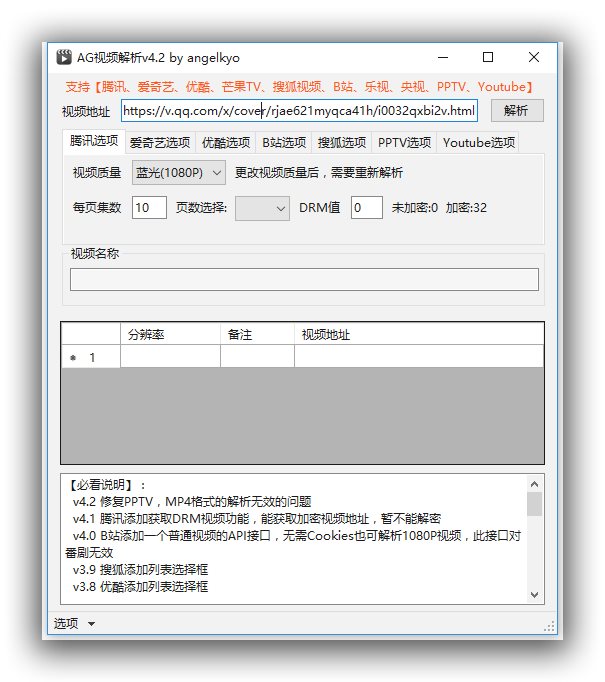Click the 视频地址 URL input field
This screenshot has height=682, width=605.
pos(300,110)
